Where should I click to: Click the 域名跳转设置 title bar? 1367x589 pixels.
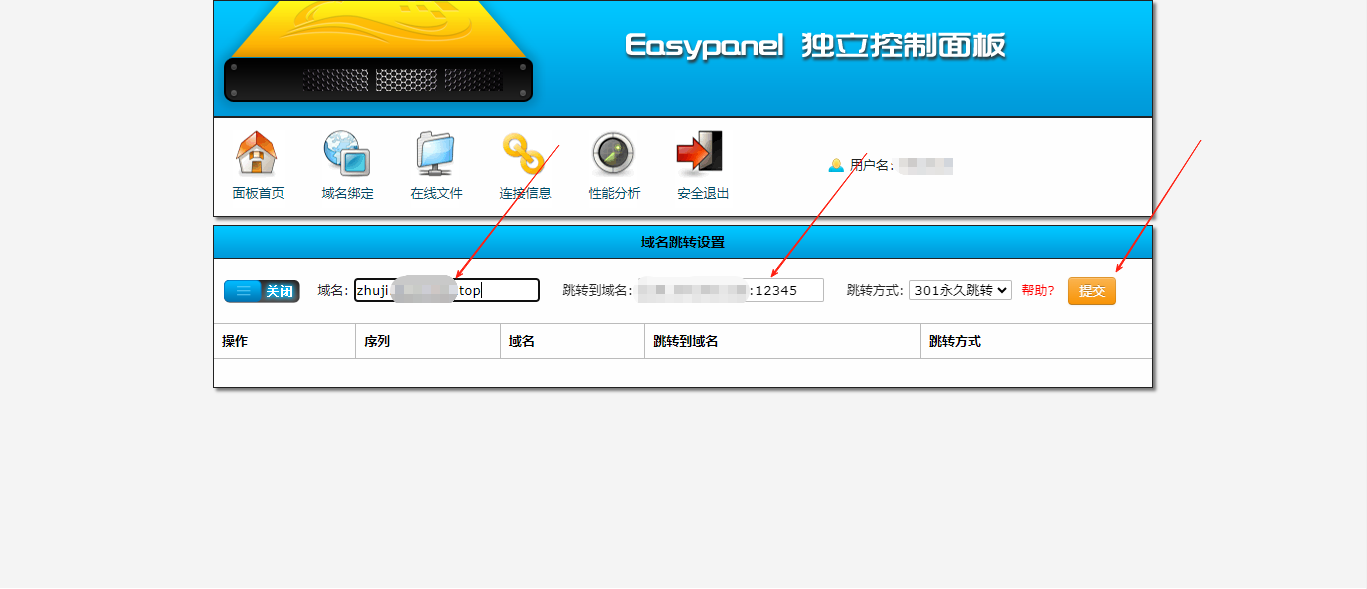tap(682, 241)
